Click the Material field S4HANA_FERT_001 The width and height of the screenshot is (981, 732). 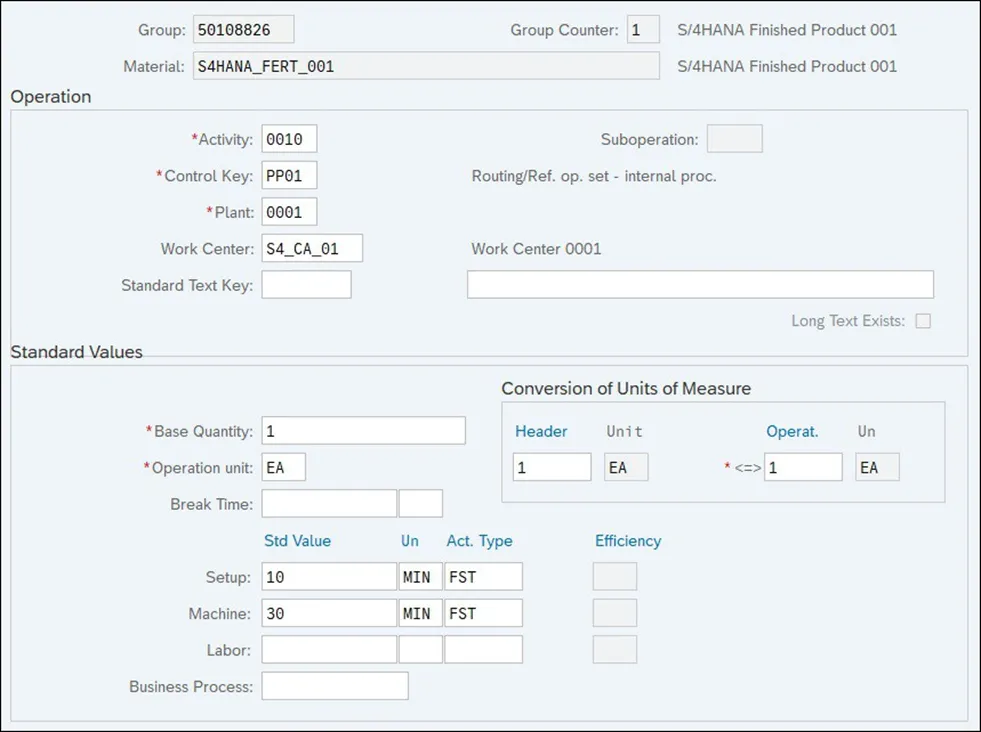(426, 66)
